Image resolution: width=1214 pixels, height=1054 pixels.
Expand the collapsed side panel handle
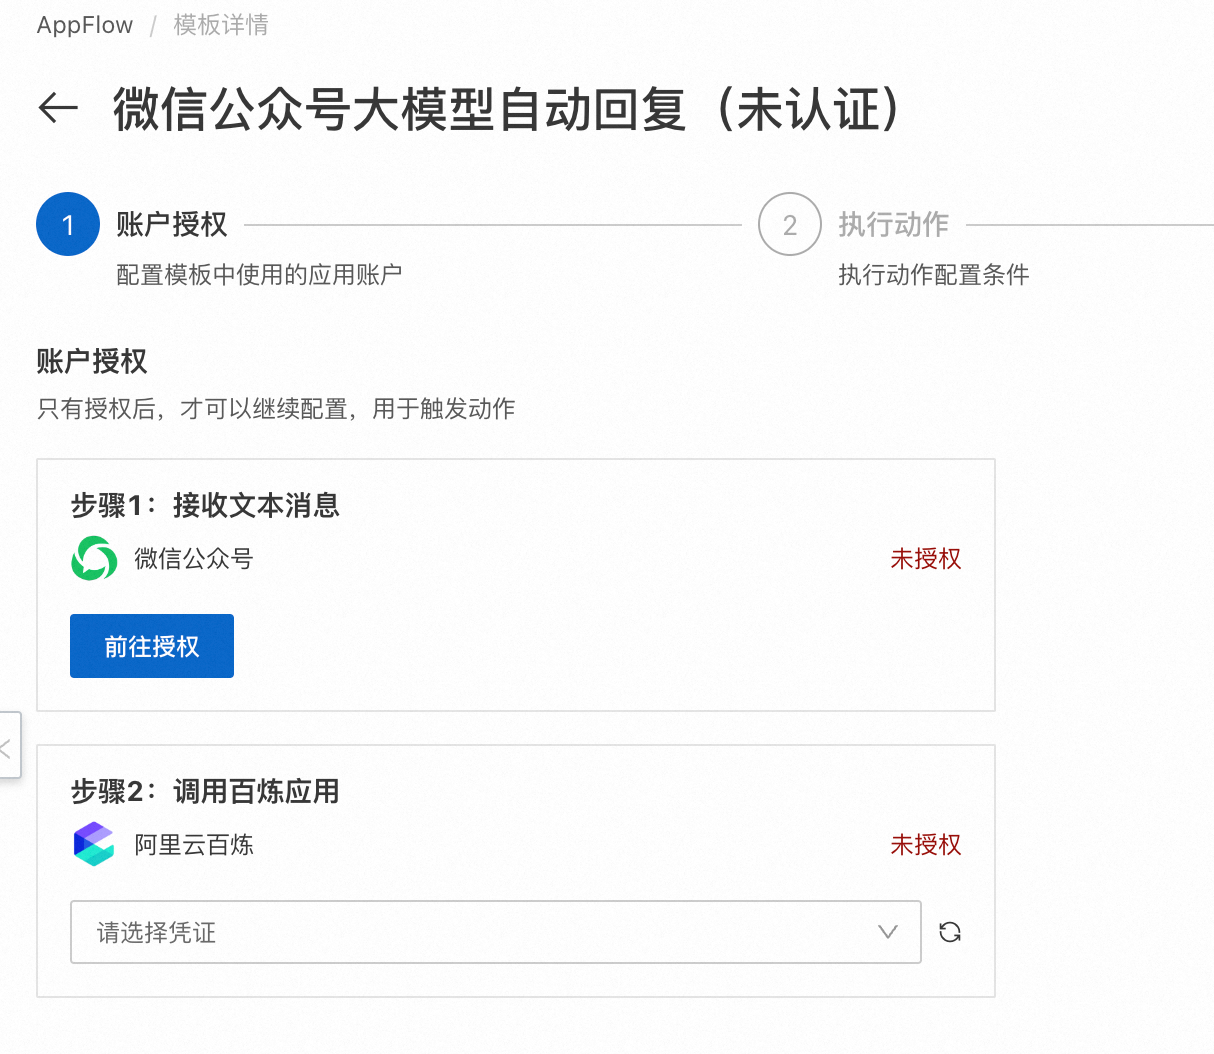[7, 746]
